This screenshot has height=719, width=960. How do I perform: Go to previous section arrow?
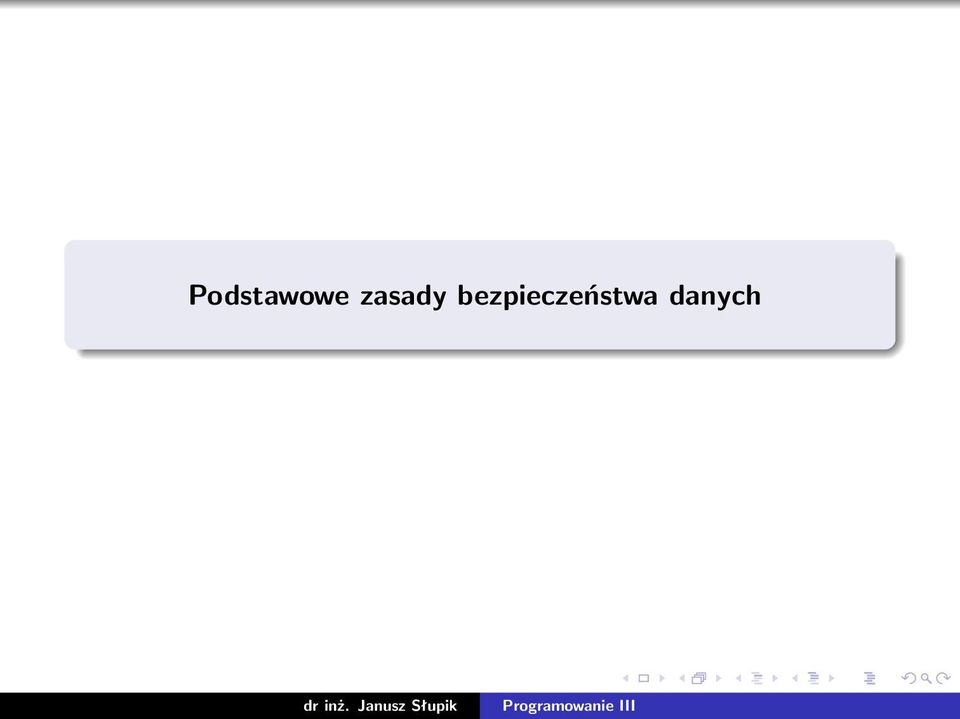coord(795,678)
